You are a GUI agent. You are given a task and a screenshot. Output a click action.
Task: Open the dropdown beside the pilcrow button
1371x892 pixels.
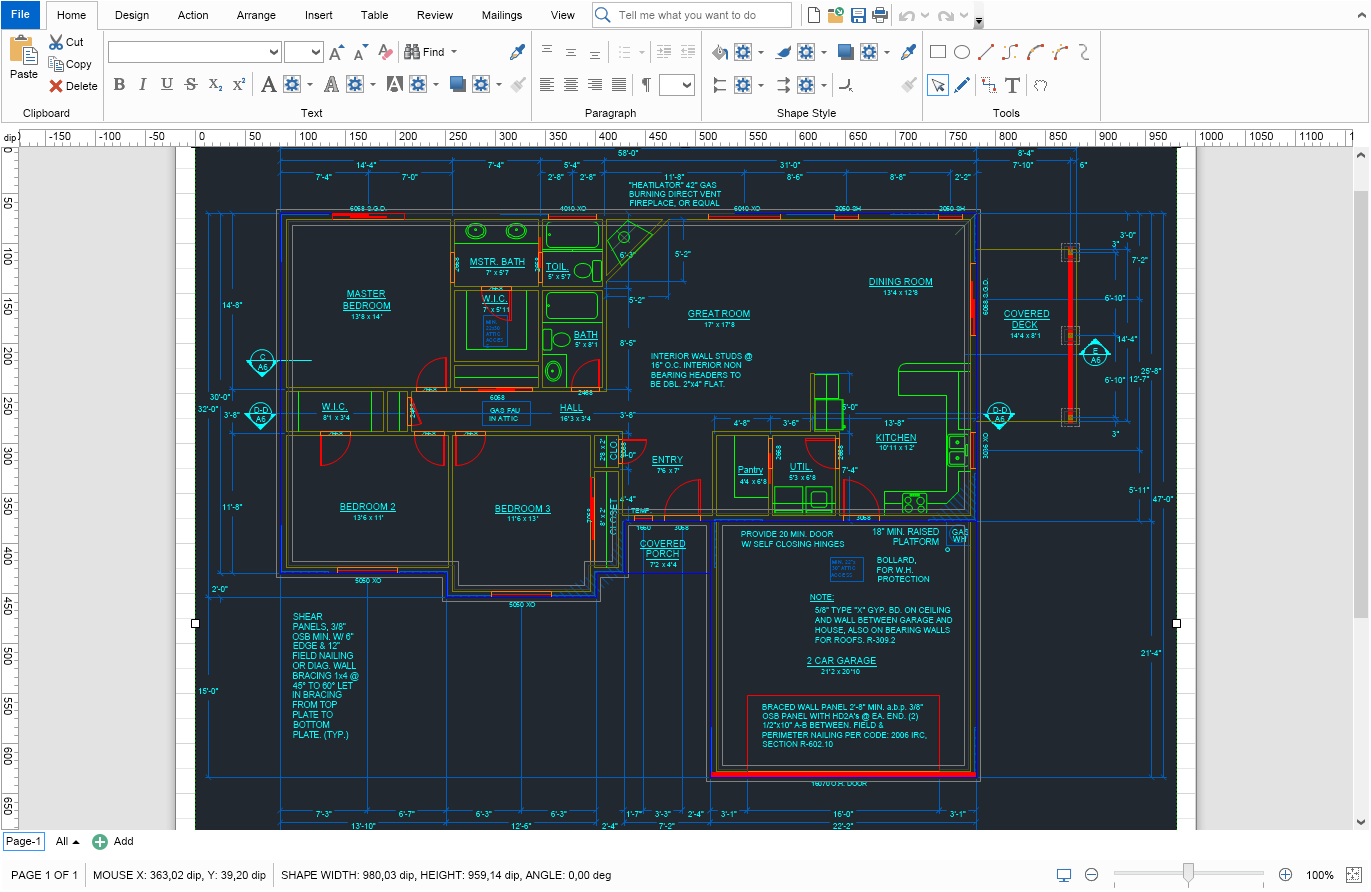686,85
